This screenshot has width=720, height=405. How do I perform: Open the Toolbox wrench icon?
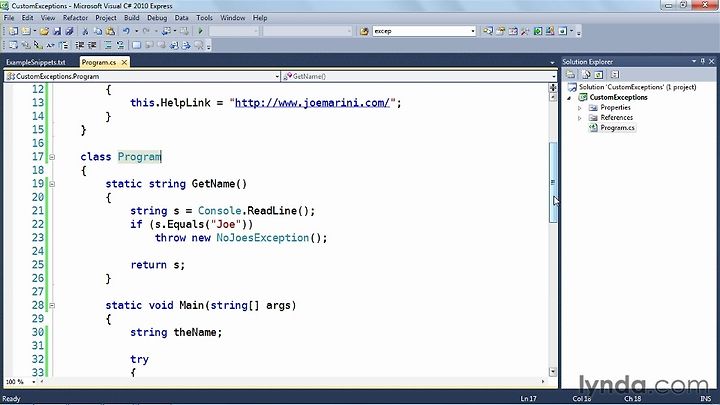(525, 31)
